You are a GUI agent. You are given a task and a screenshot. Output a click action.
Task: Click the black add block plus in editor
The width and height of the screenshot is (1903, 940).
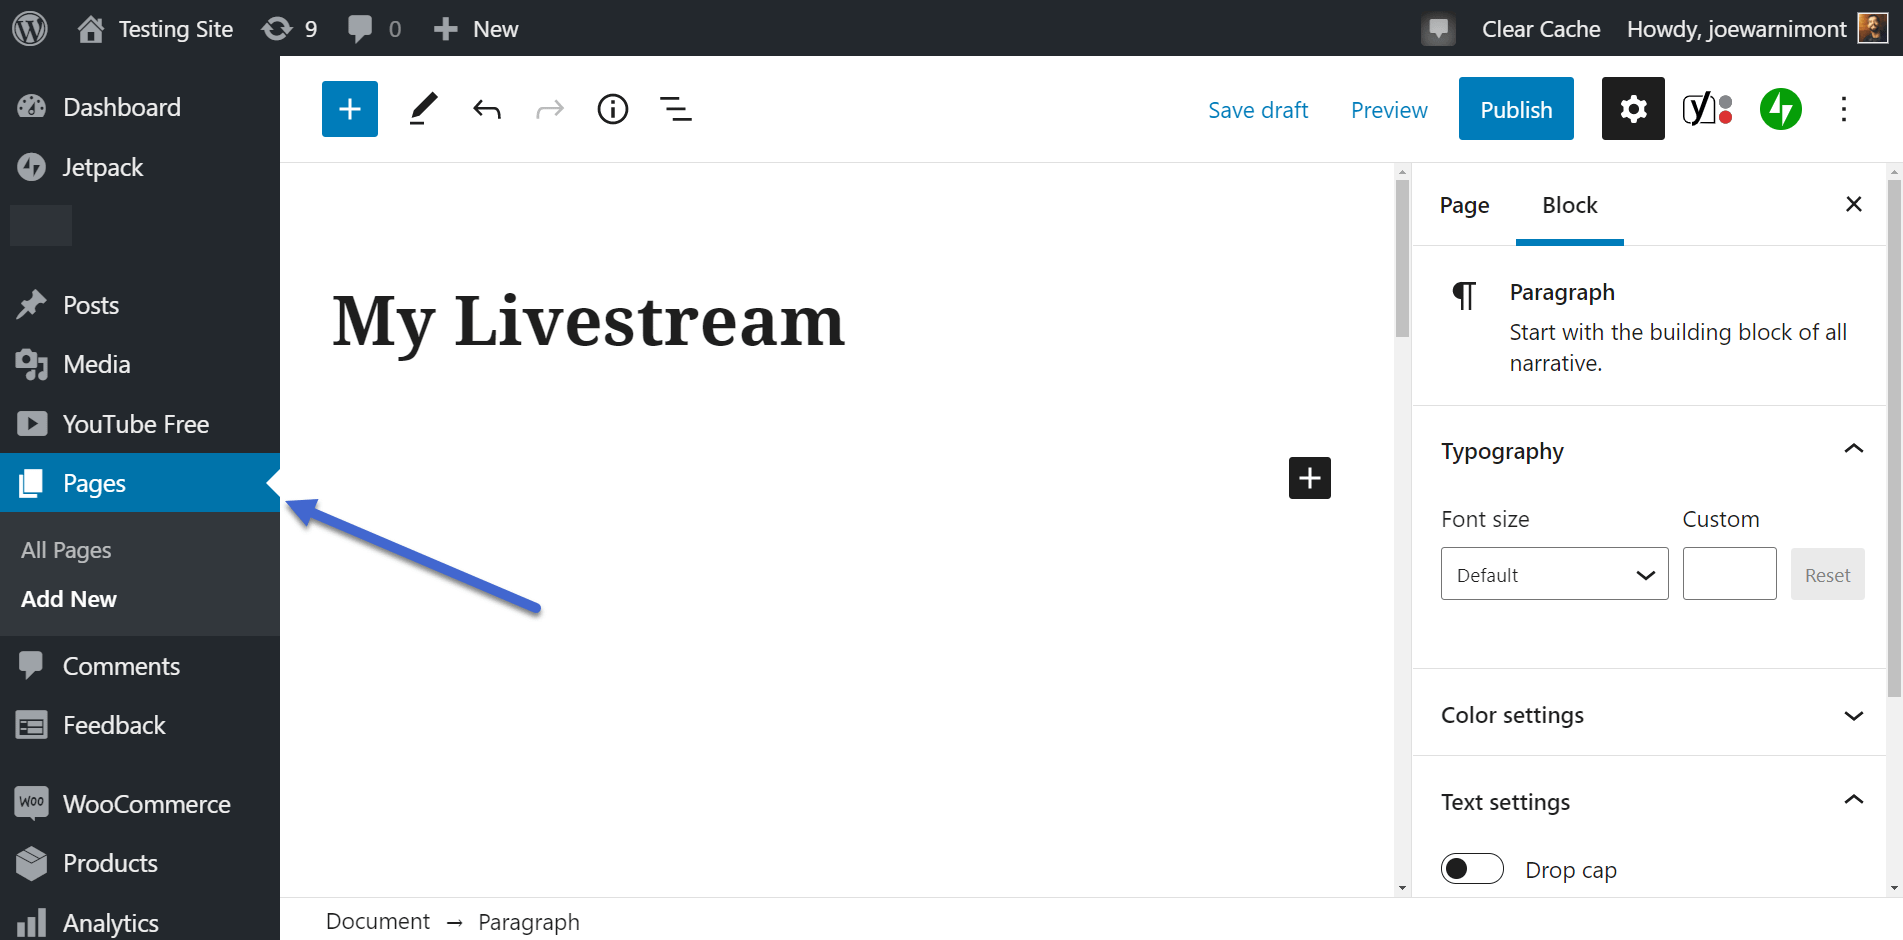pos(1310,478)
